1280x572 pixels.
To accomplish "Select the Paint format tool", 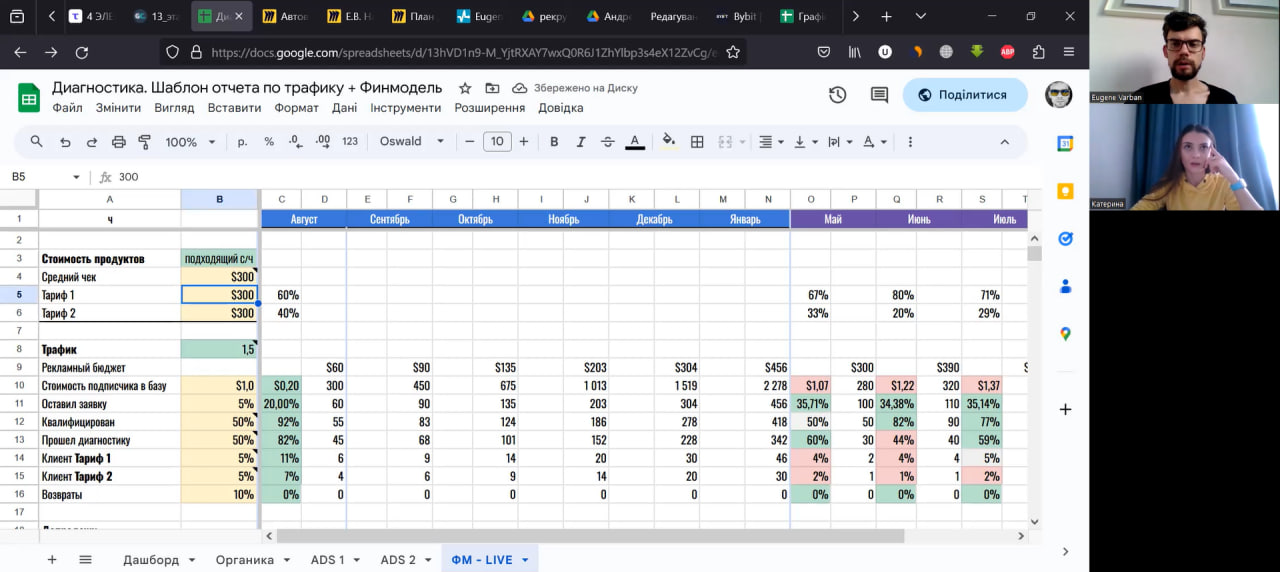I will click(145, 142).
